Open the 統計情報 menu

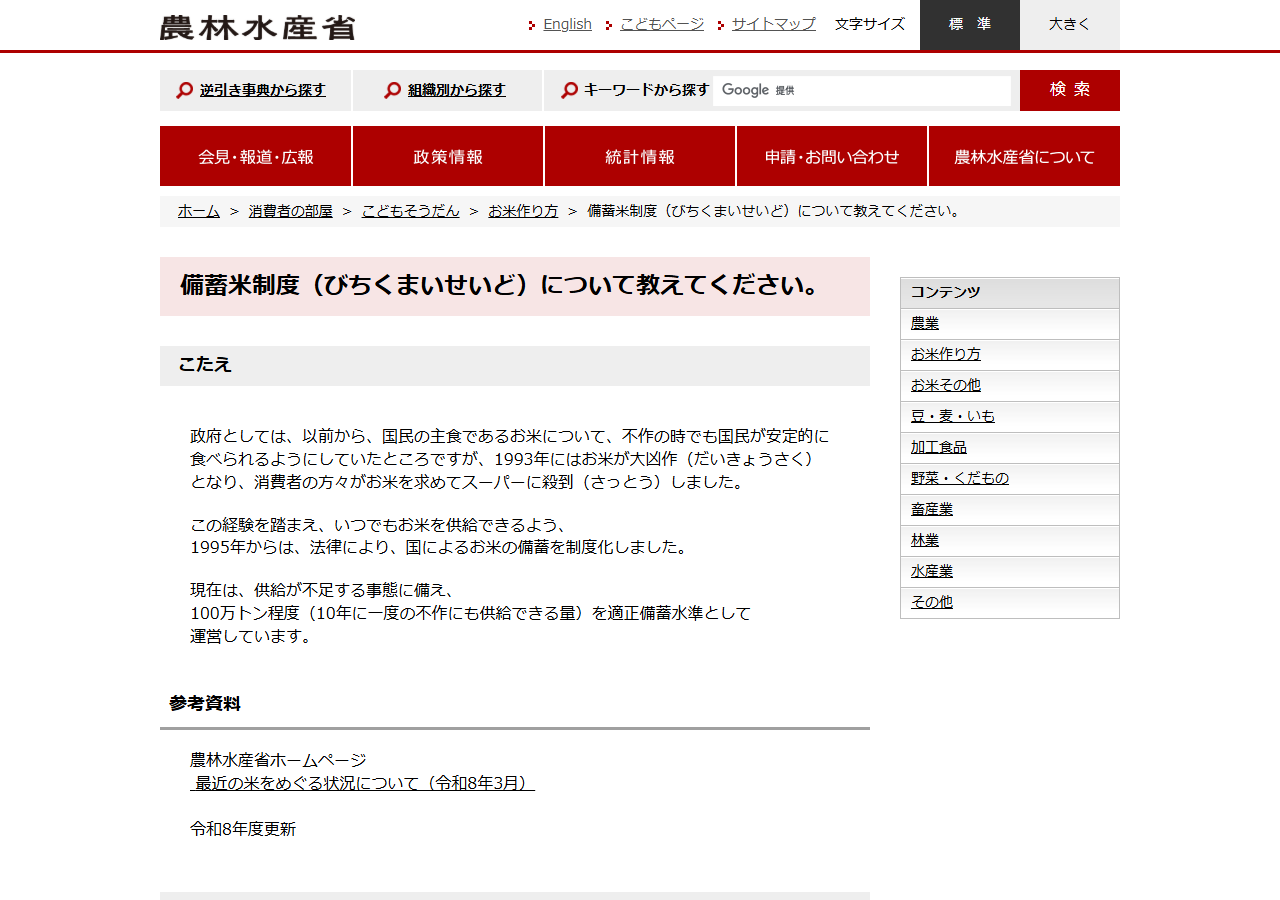point(640,156)
